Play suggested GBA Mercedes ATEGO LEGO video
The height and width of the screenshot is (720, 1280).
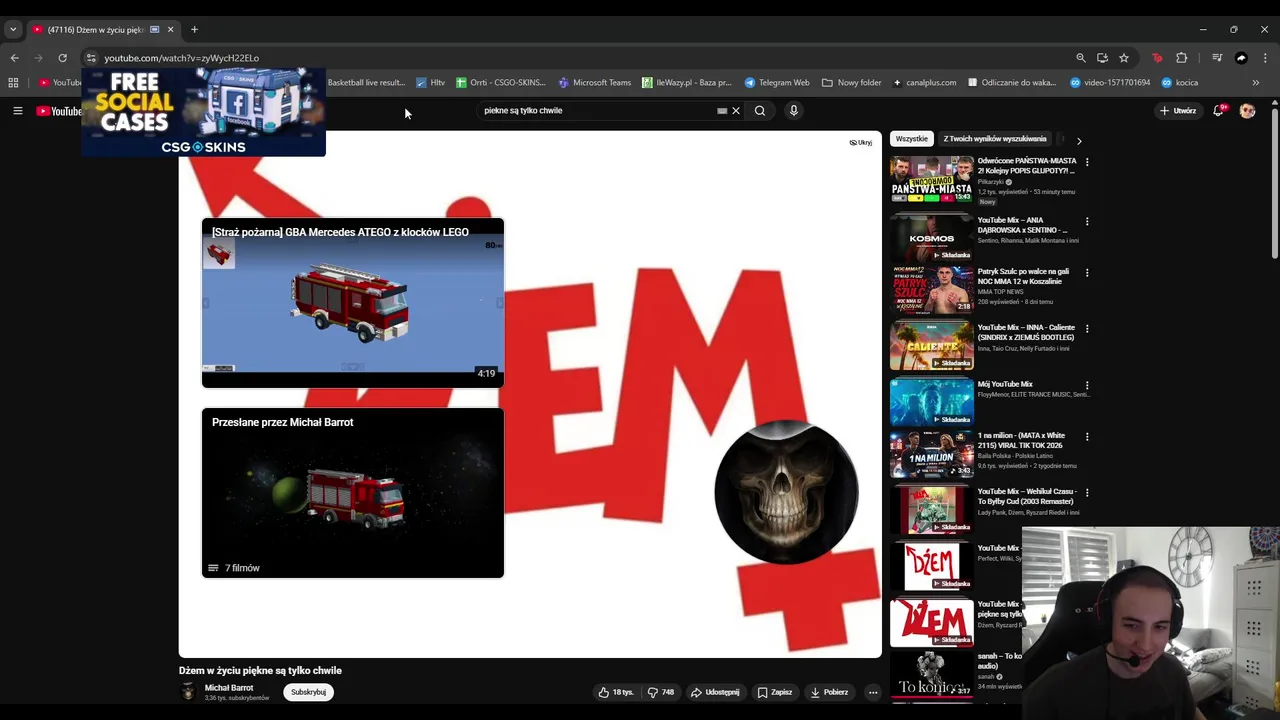[x=353, y=302]
